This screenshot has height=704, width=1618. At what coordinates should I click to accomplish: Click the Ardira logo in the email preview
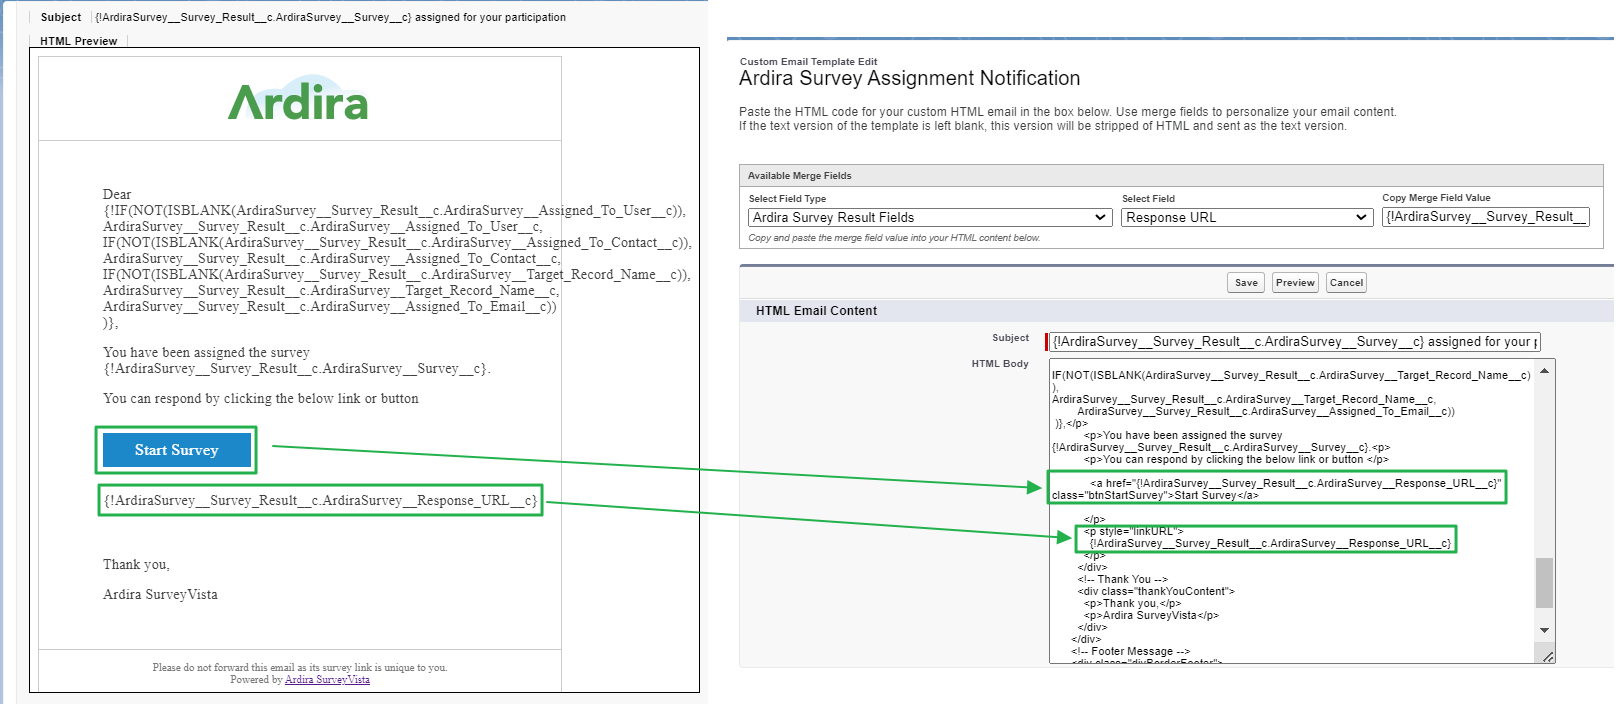pyautogui.click(x=298, y=99)
